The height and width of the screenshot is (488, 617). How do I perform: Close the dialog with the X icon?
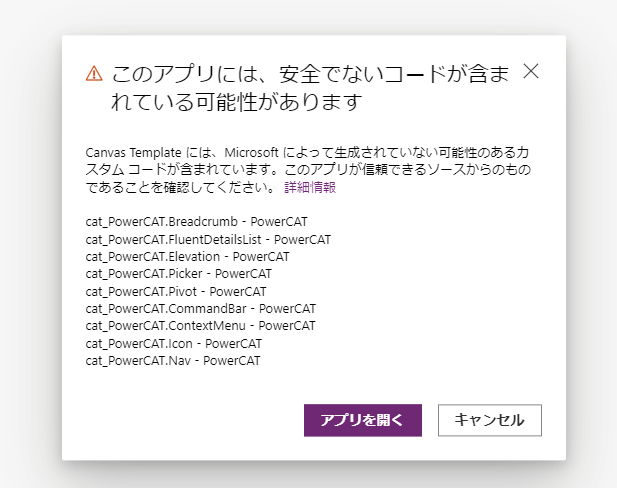[531, 72]
